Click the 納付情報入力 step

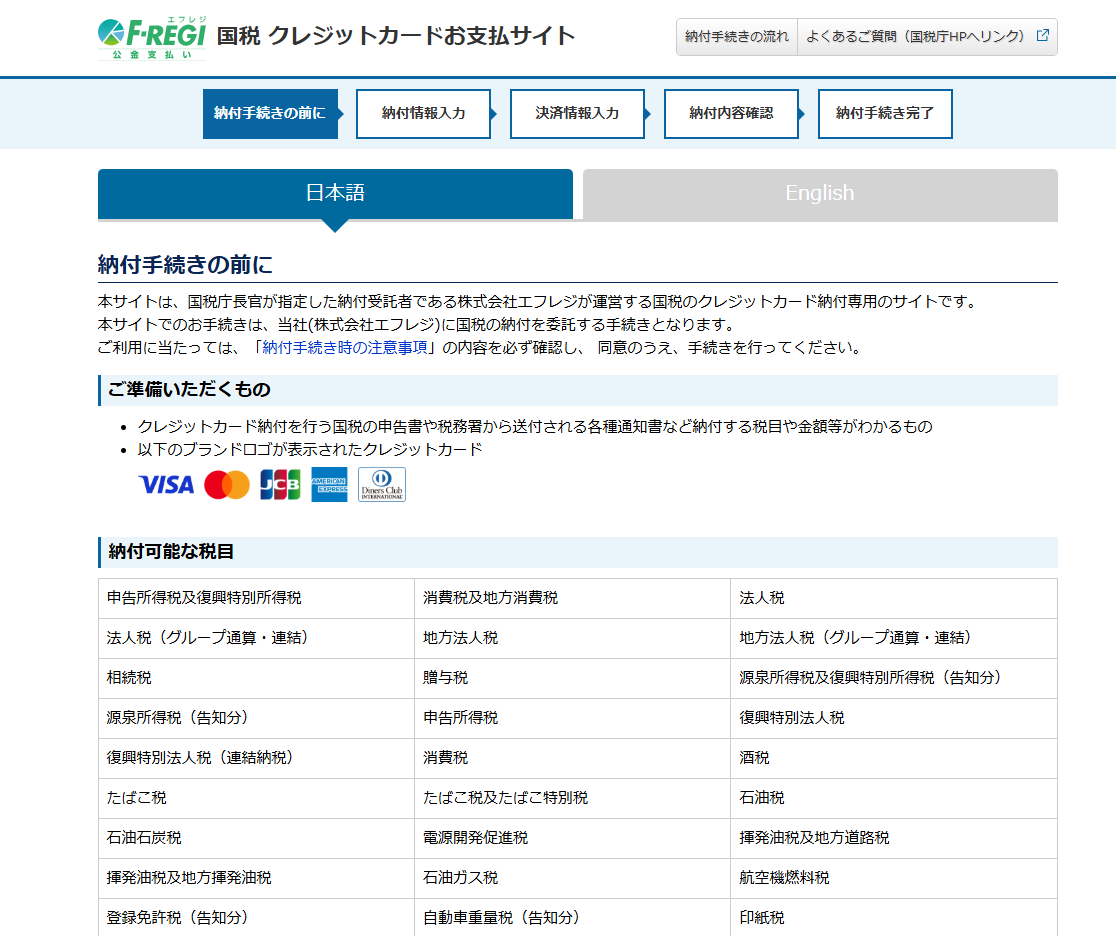tap(424, 114)
